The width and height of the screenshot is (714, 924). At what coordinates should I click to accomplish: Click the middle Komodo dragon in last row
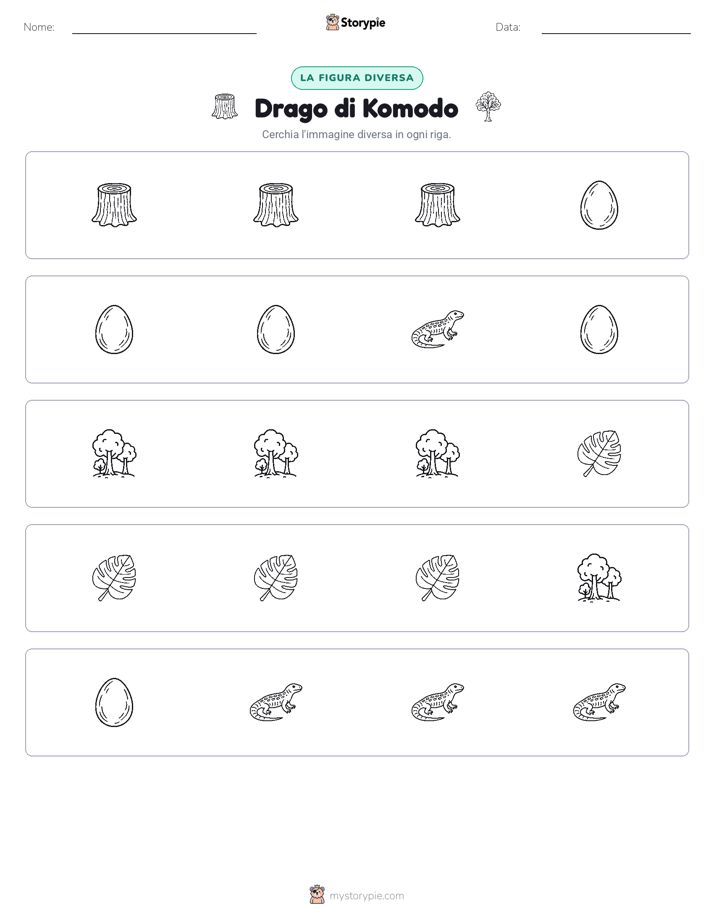click(437, 702)
